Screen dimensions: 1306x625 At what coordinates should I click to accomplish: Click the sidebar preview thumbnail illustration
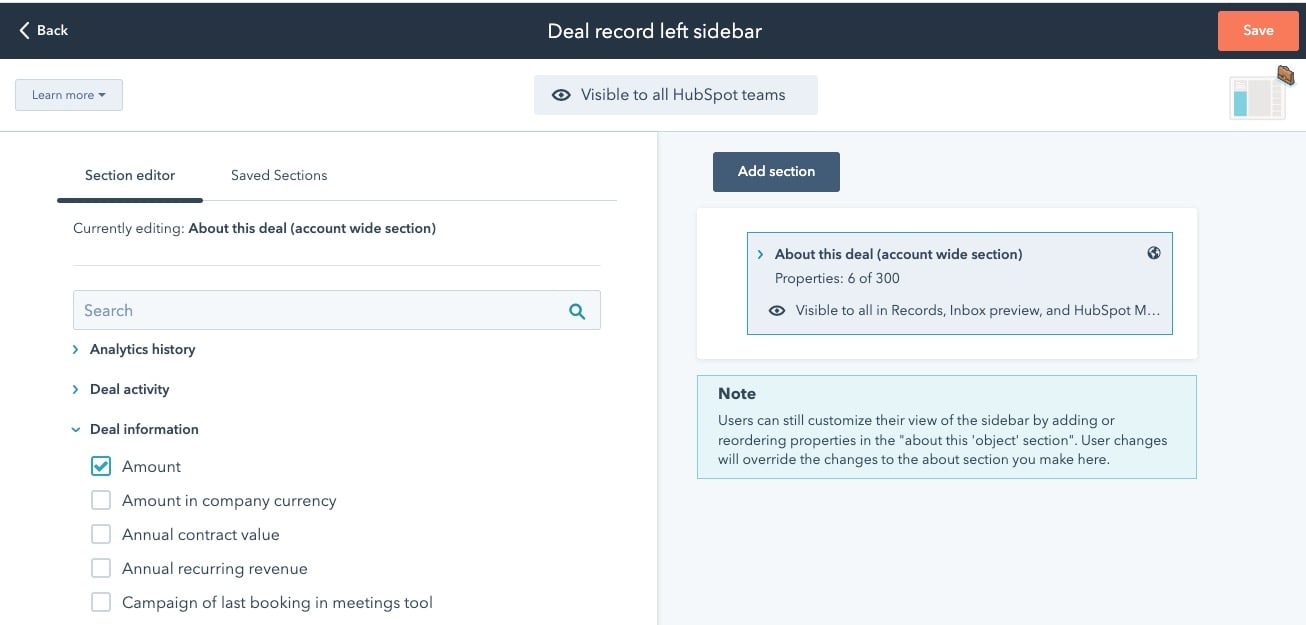[1258, 95]
